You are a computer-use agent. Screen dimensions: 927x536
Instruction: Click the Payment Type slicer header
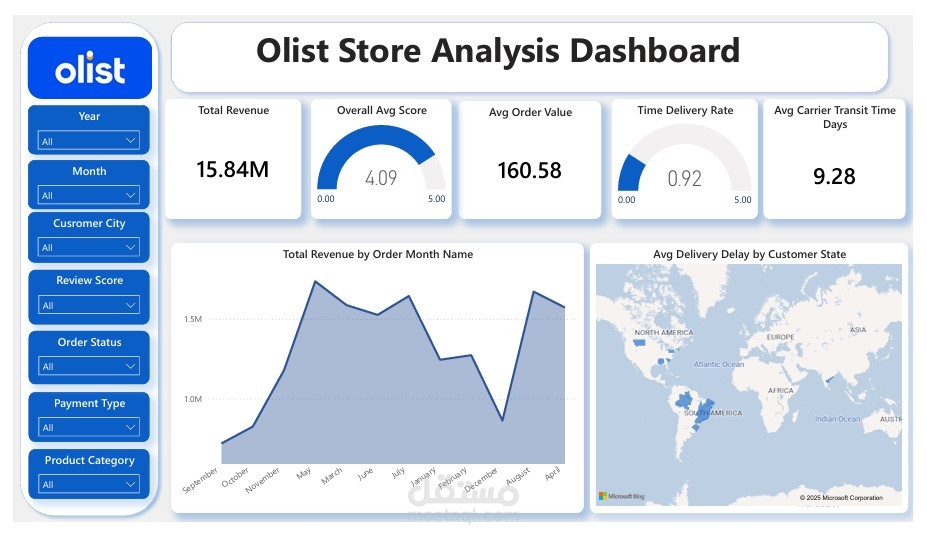pyautogui.click(x=89, y=403)
